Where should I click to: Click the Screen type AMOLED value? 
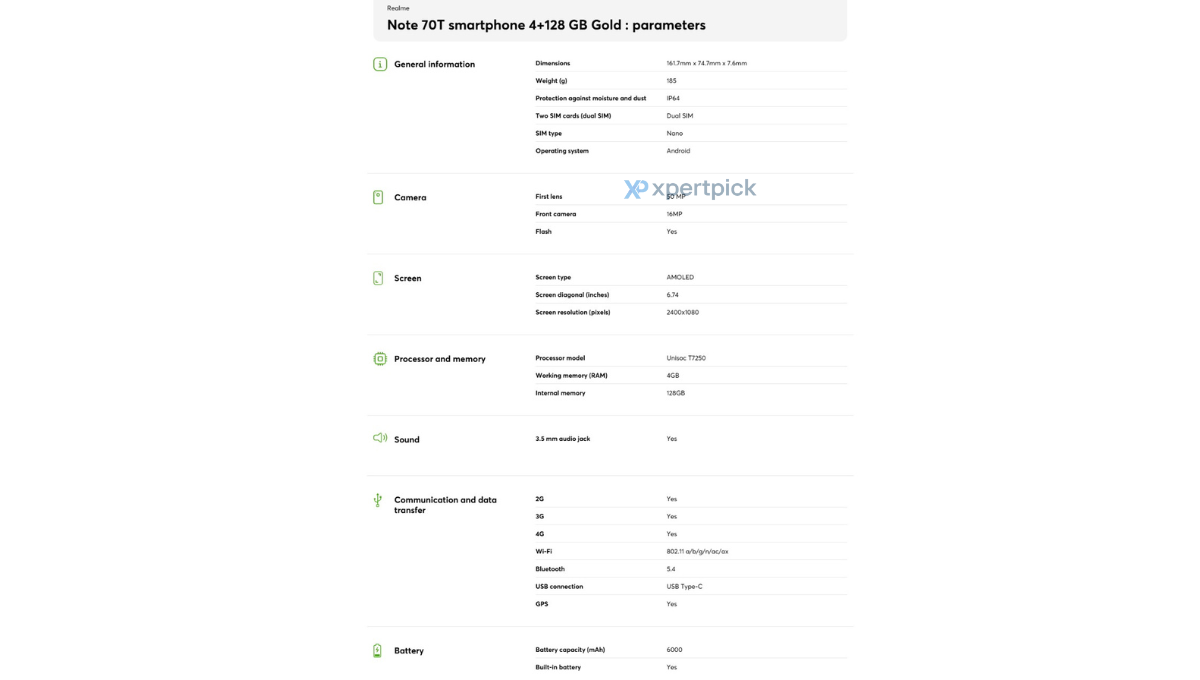680,277
